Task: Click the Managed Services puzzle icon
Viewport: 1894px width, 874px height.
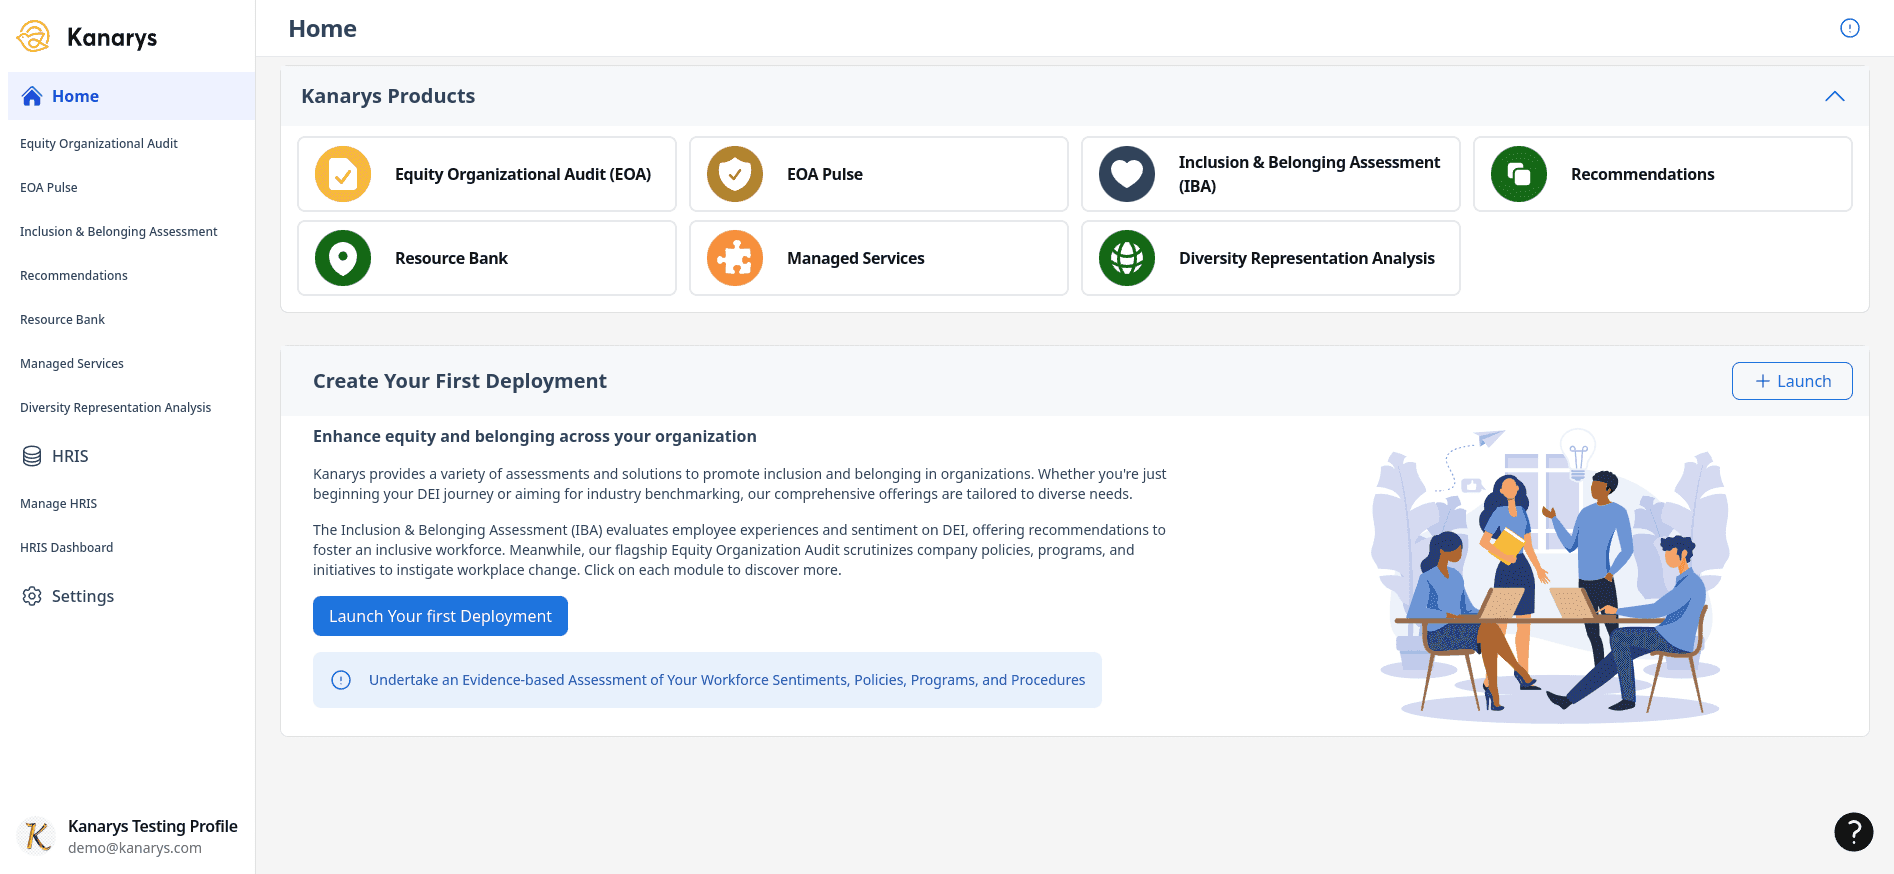Action: pyautogui.click(x=735, y=258)
